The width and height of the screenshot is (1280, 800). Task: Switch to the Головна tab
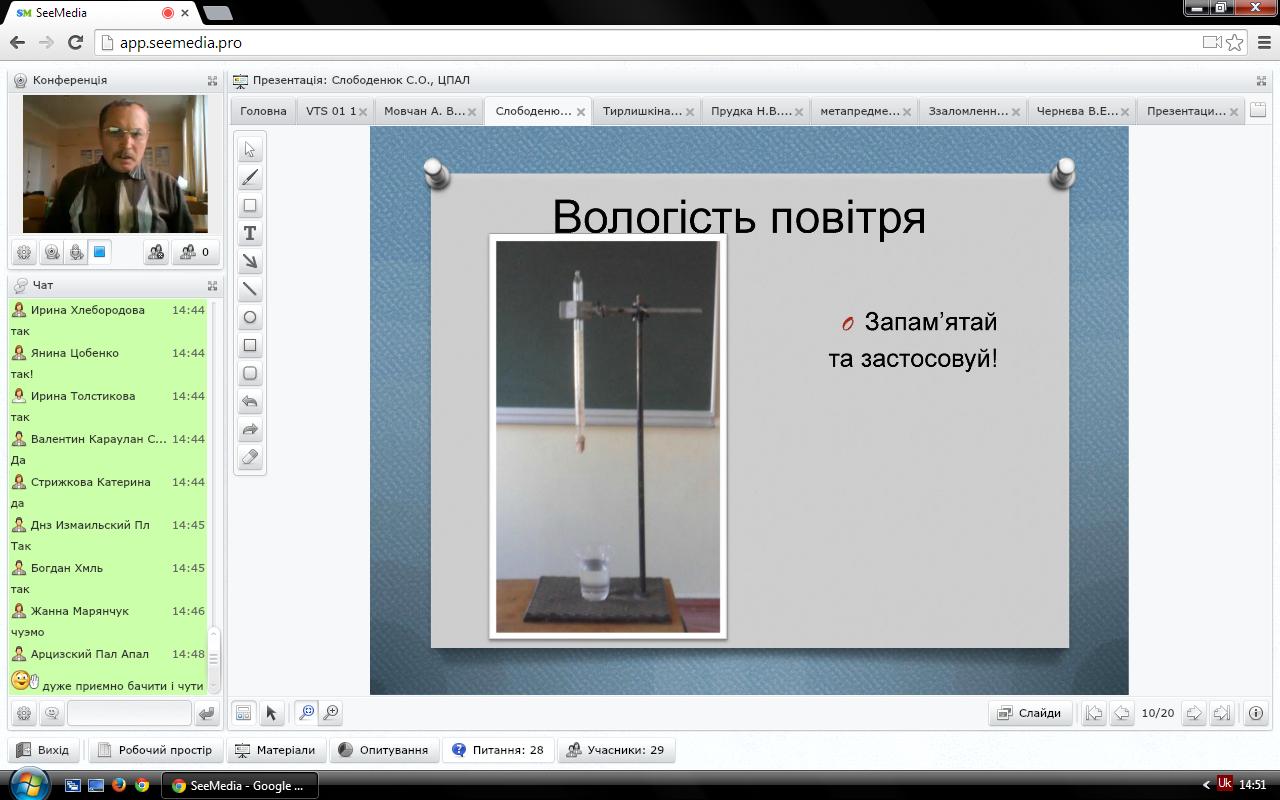pos(263,111)
